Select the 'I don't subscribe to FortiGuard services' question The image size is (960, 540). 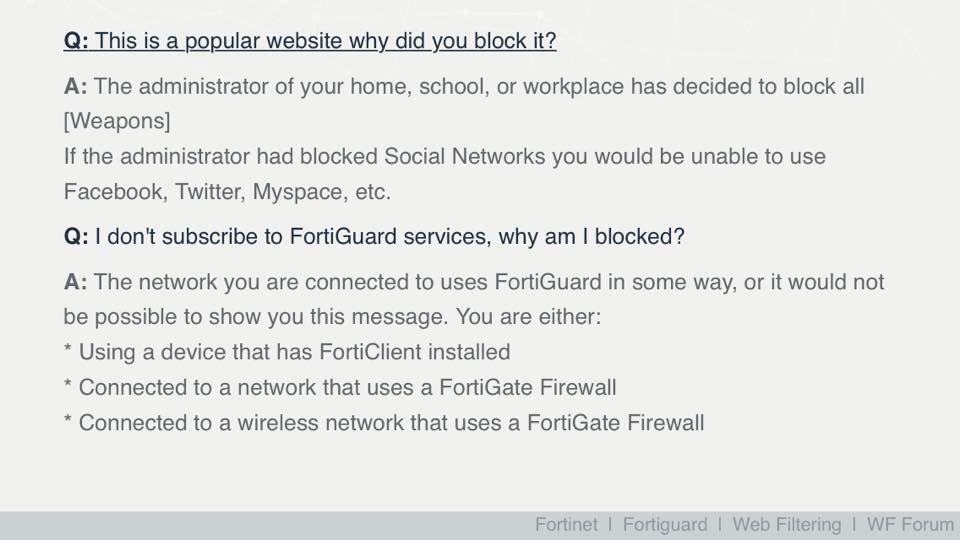tap(374, 236)
